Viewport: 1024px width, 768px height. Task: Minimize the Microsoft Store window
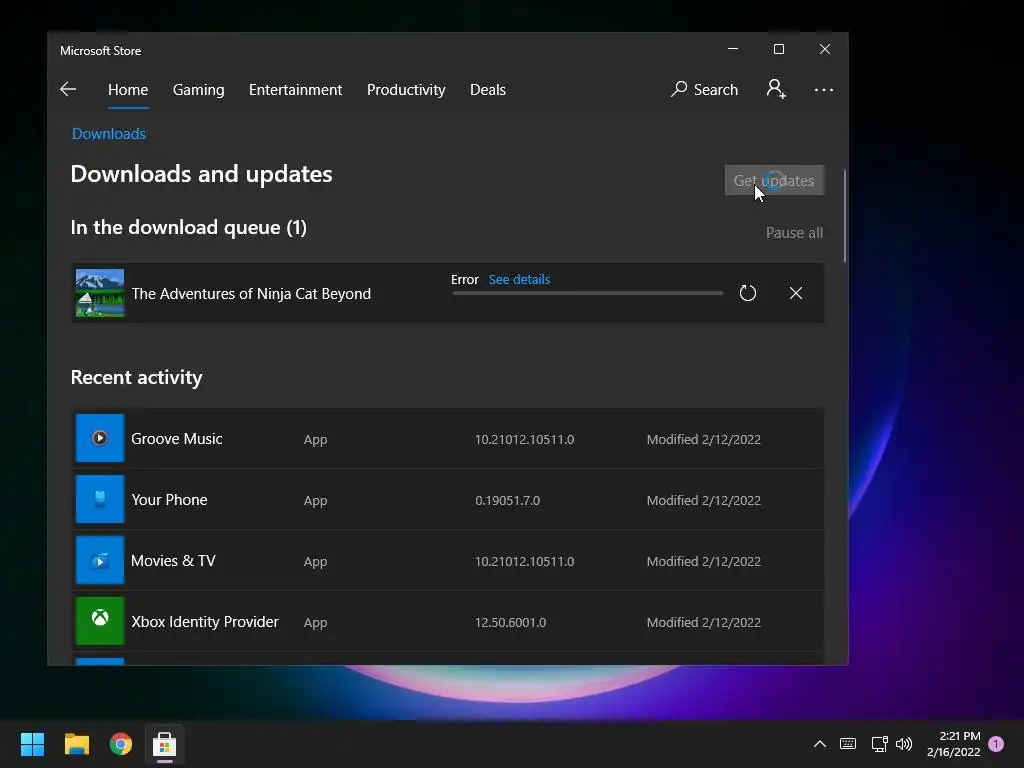point(733,49)
